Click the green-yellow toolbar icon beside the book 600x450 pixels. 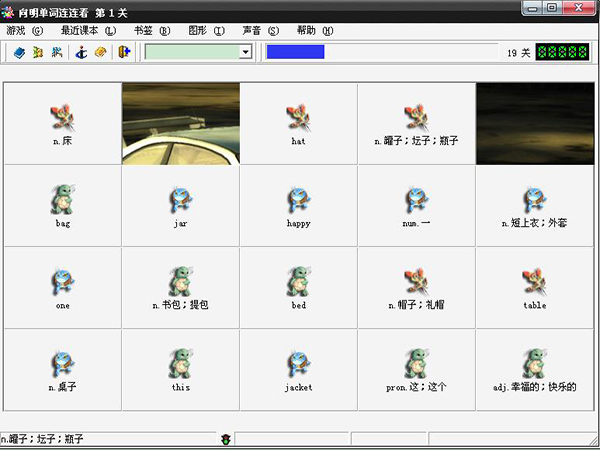pos(38,52)
